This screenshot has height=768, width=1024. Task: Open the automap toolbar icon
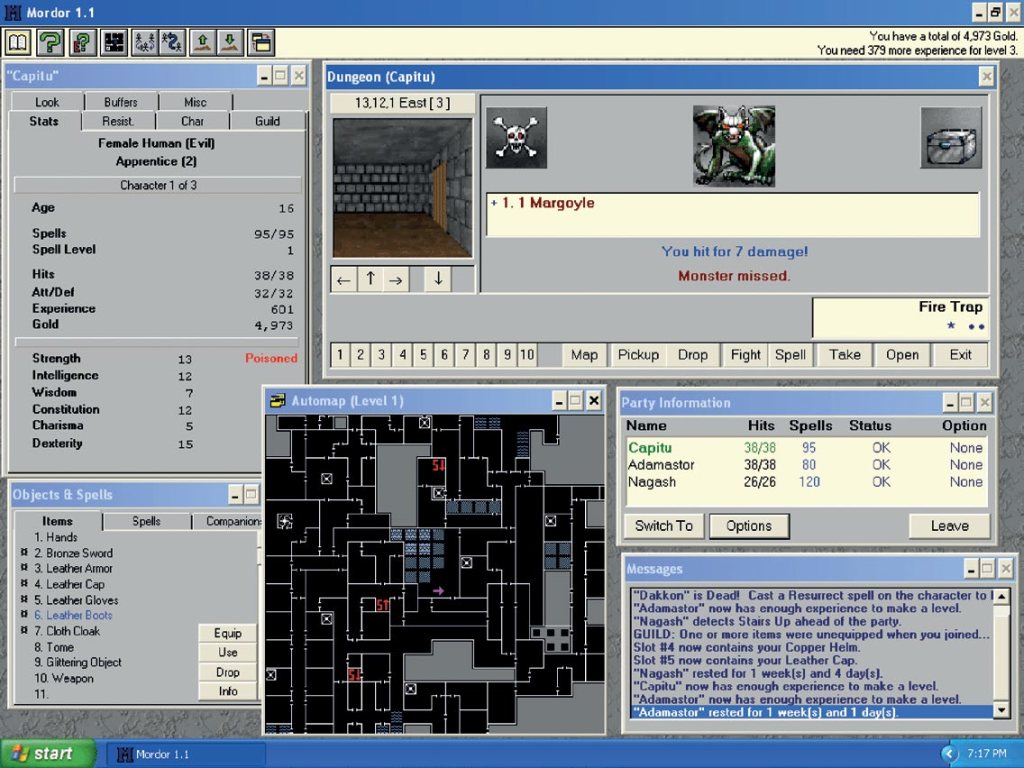tap(113, 43)
